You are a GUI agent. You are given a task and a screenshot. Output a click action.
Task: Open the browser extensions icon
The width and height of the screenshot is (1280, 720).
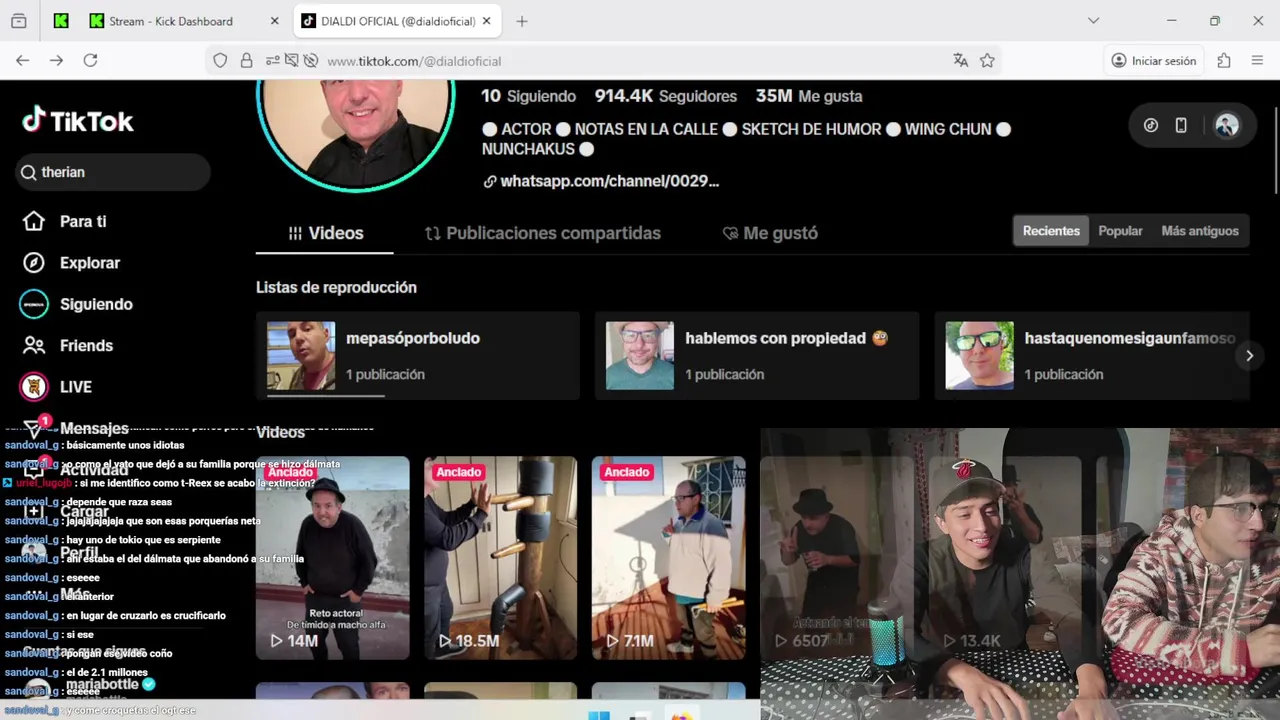[x=1224, y=61]
